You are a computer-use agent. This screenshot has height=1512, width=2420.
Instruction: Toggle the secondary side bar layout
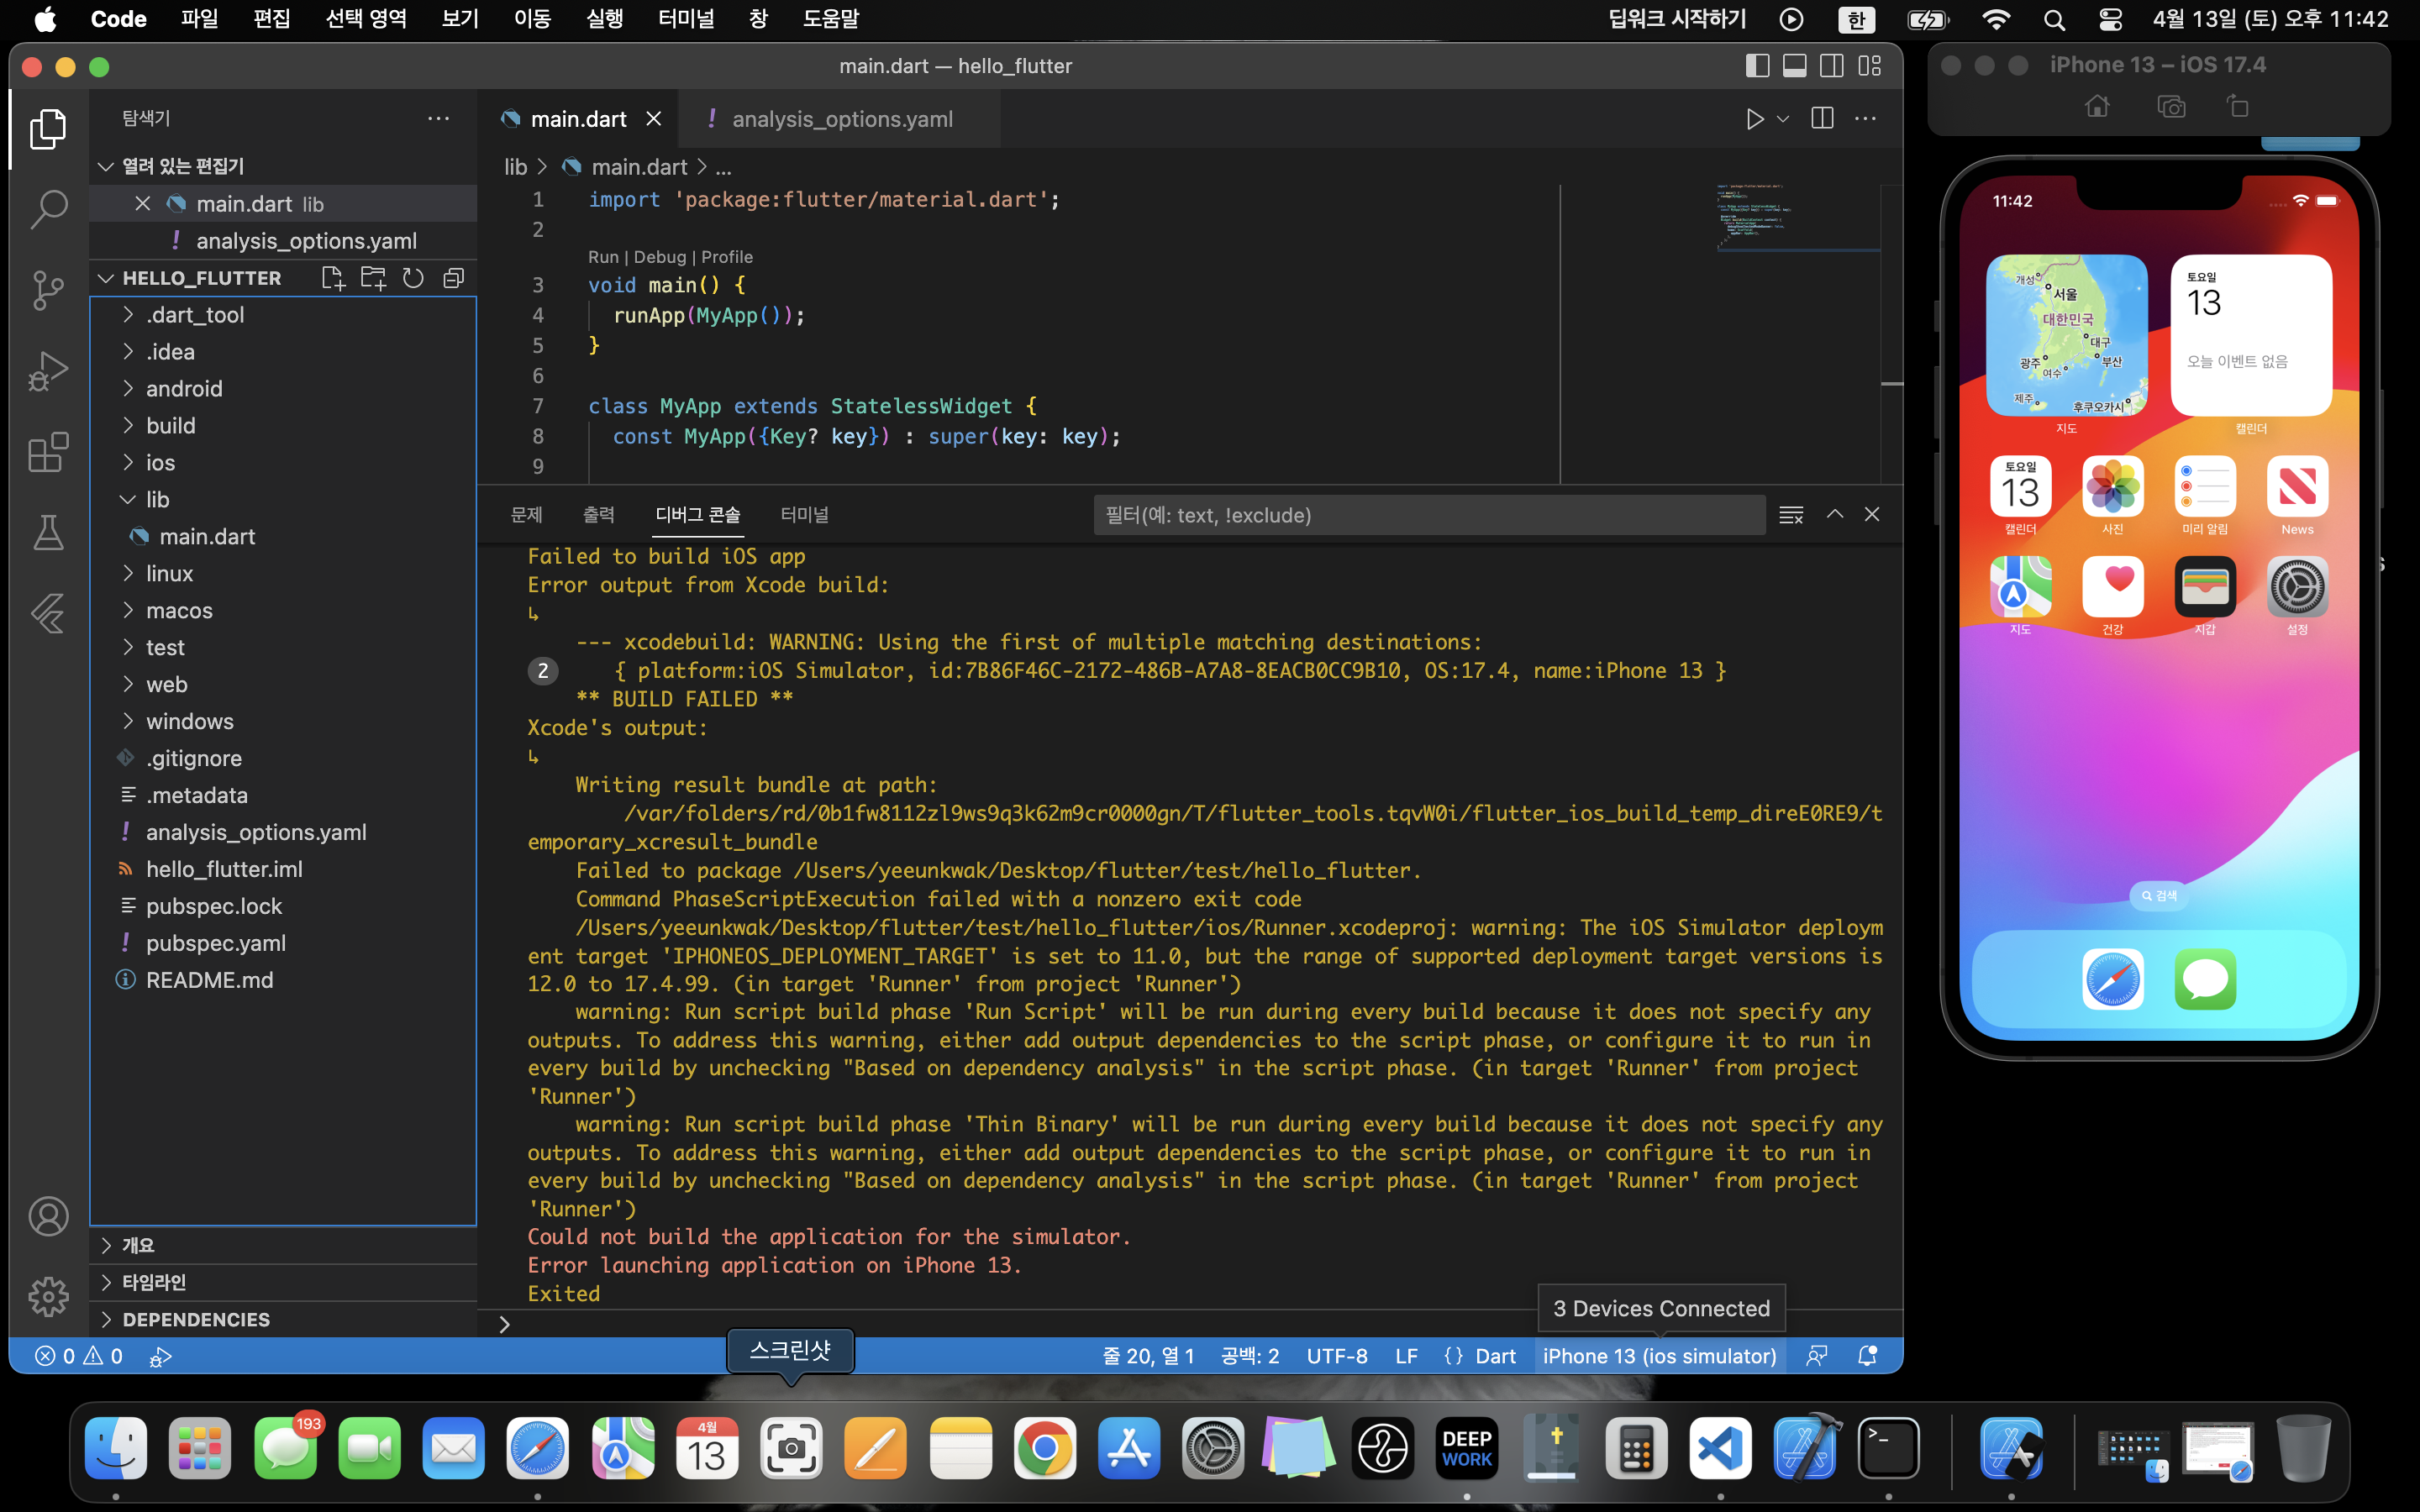coord(1832,66)
